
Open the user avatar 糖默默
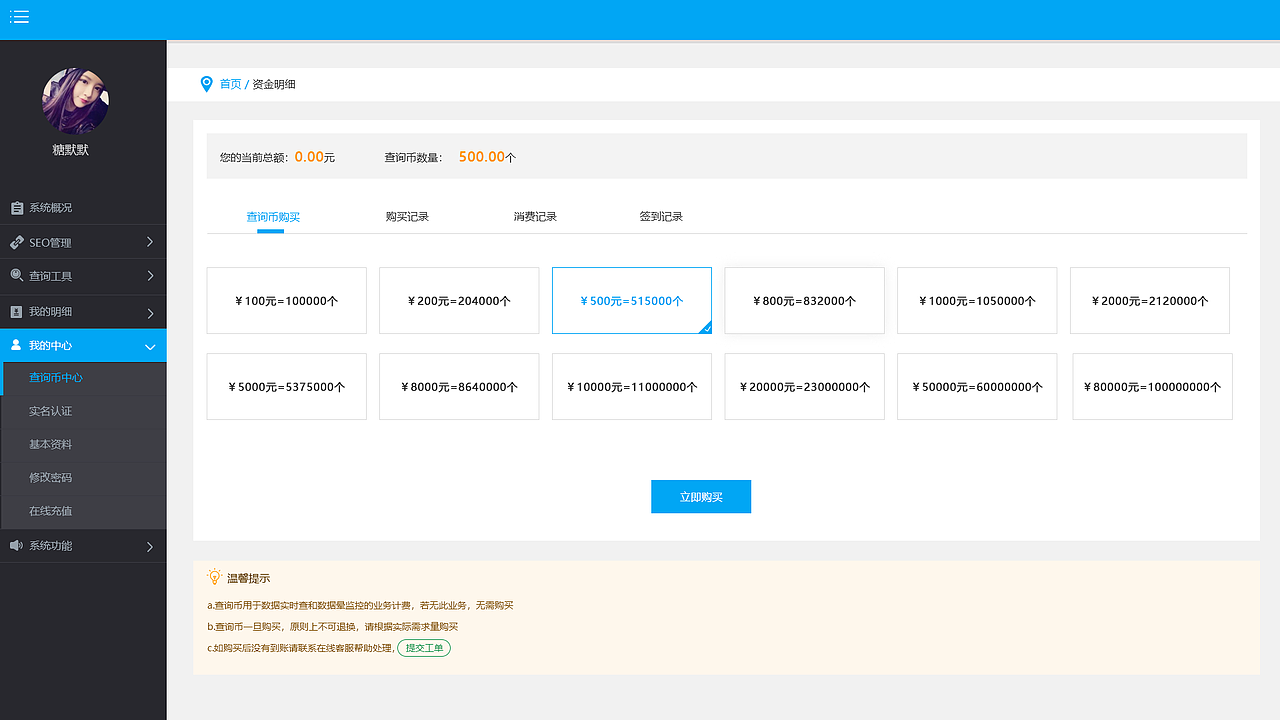point(75,101)
